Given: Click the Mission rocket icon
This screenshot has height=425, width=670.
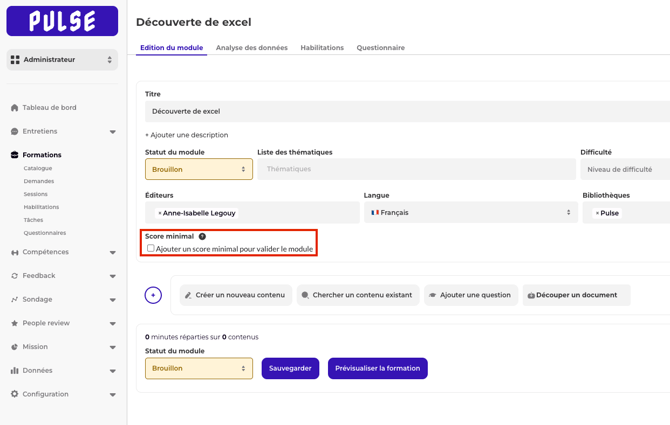Looking at the screenshot, I should tap(14, 347).
